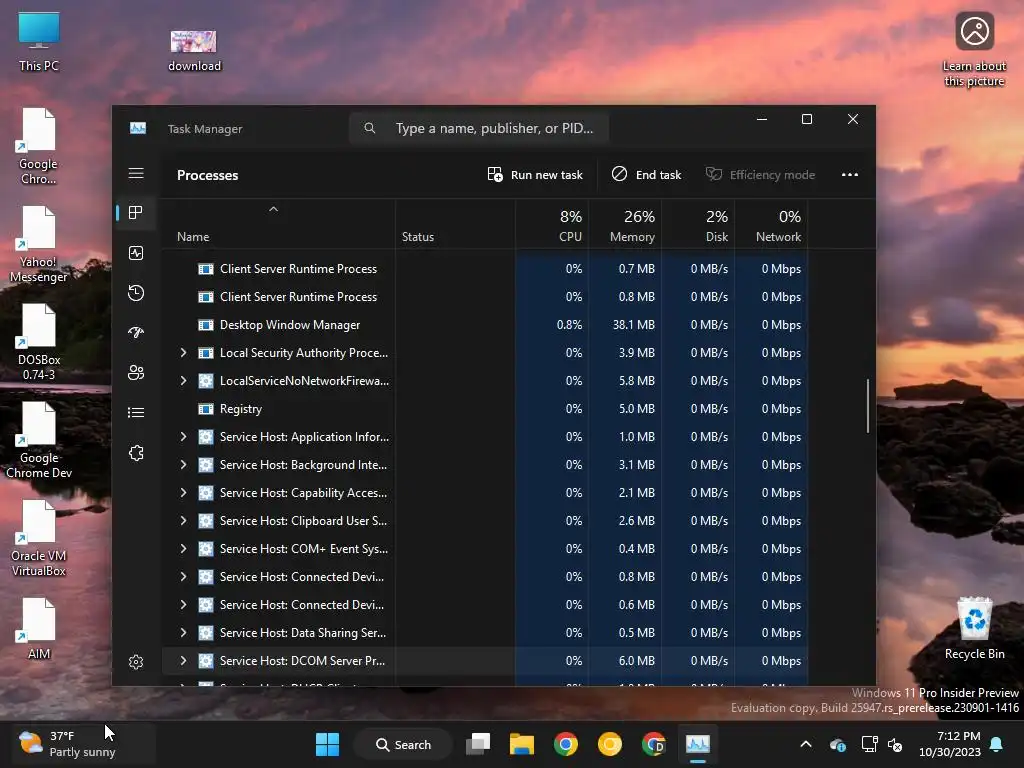Open Users page icon in sidebar
The width and height of the screenshot is (1024, 768).
136,372
